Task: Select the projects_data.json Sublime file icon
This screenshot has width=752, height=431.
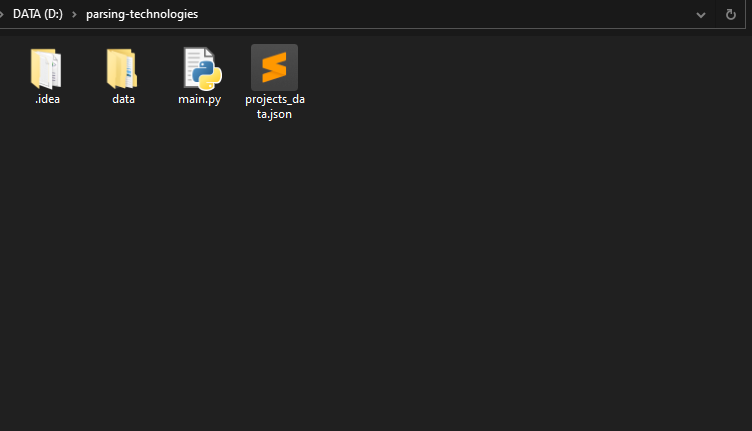Action: click(274, 68)
